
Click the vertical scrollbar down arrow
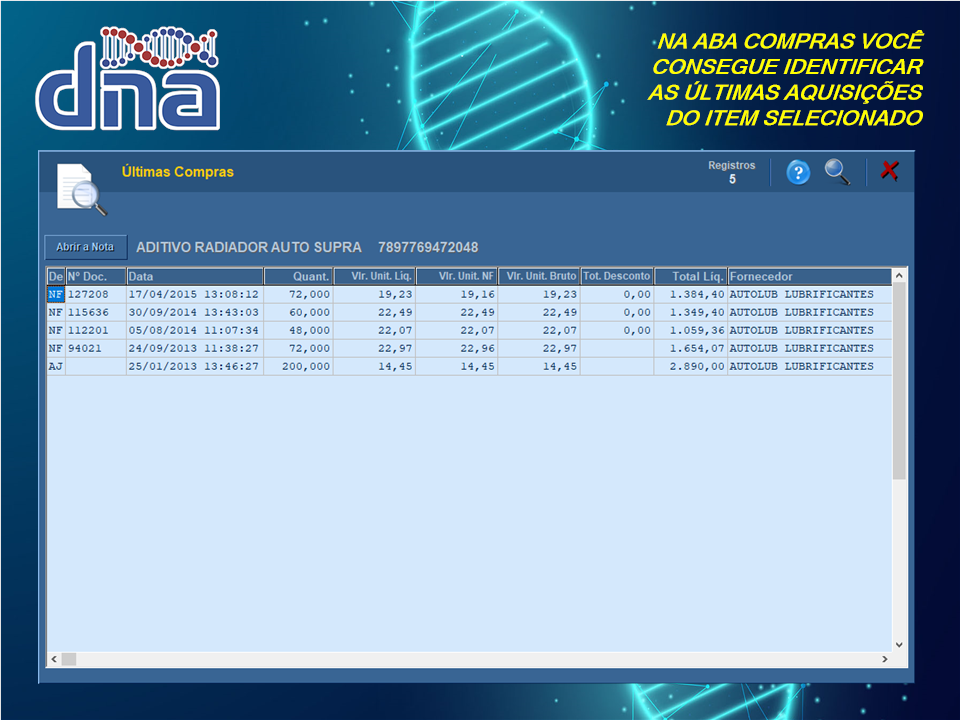tap(899, 645)
